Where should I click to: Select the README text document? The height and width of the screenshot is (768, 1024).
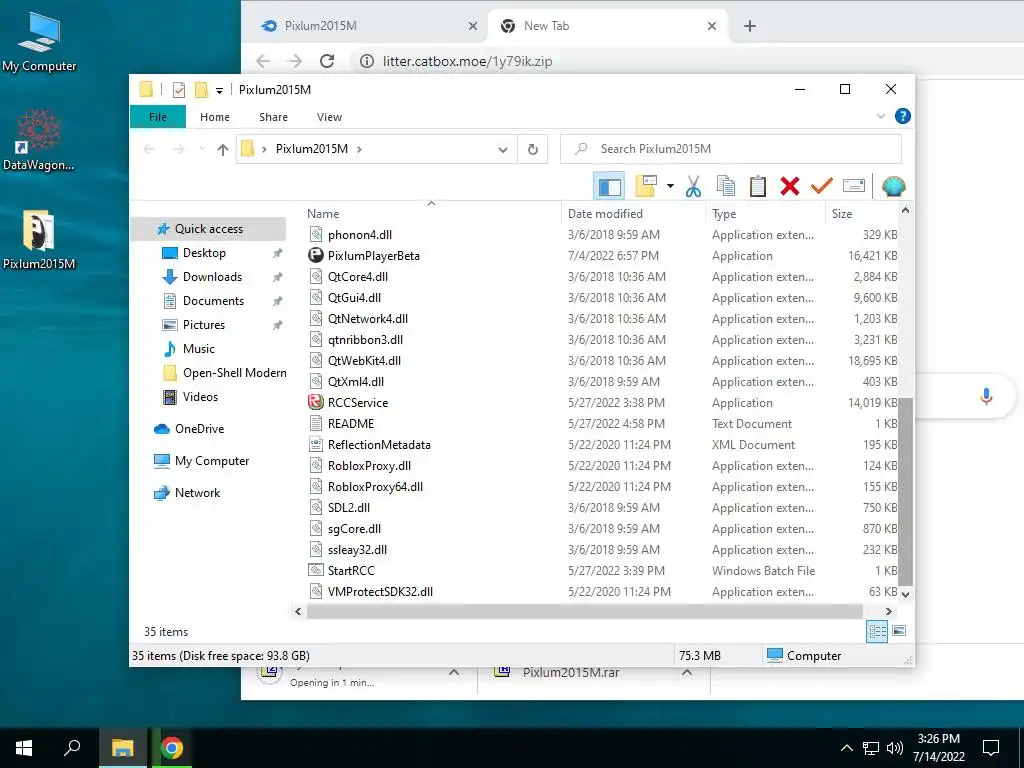351,424
